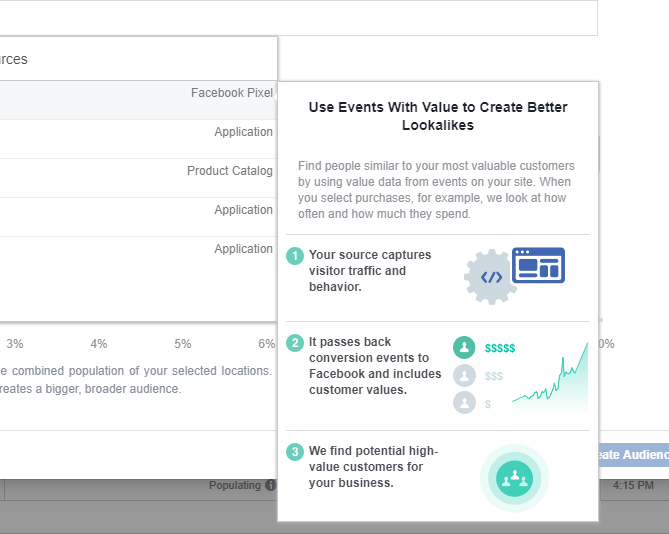This screenshot has width=669, height=534.
Task: Set audience size slider to 4%
Action: point(99,344)
